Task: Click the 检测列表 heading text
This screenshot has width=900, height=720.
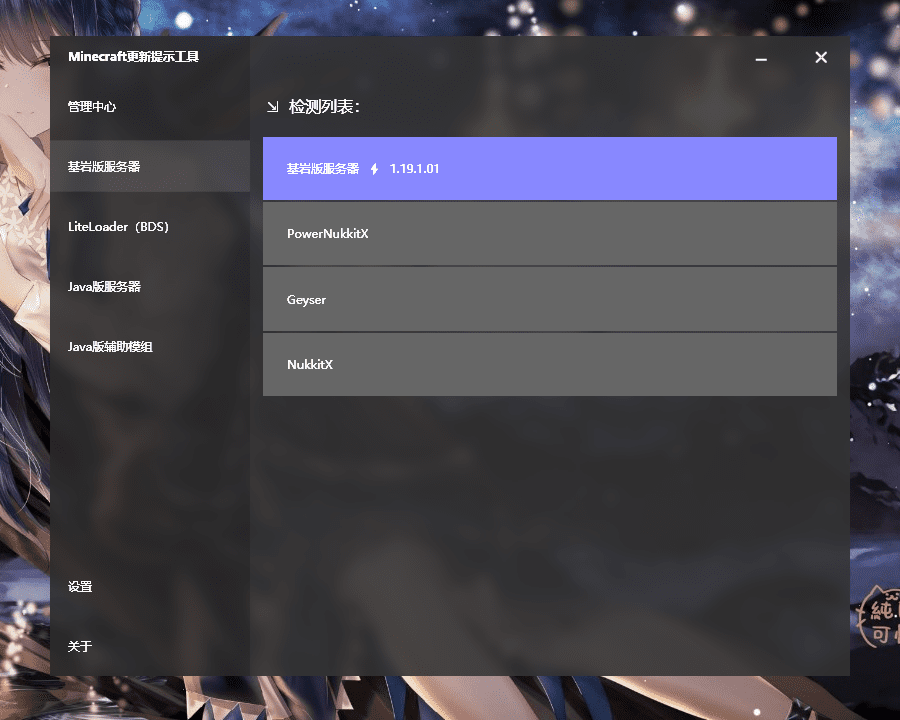Action: point(324,107)
